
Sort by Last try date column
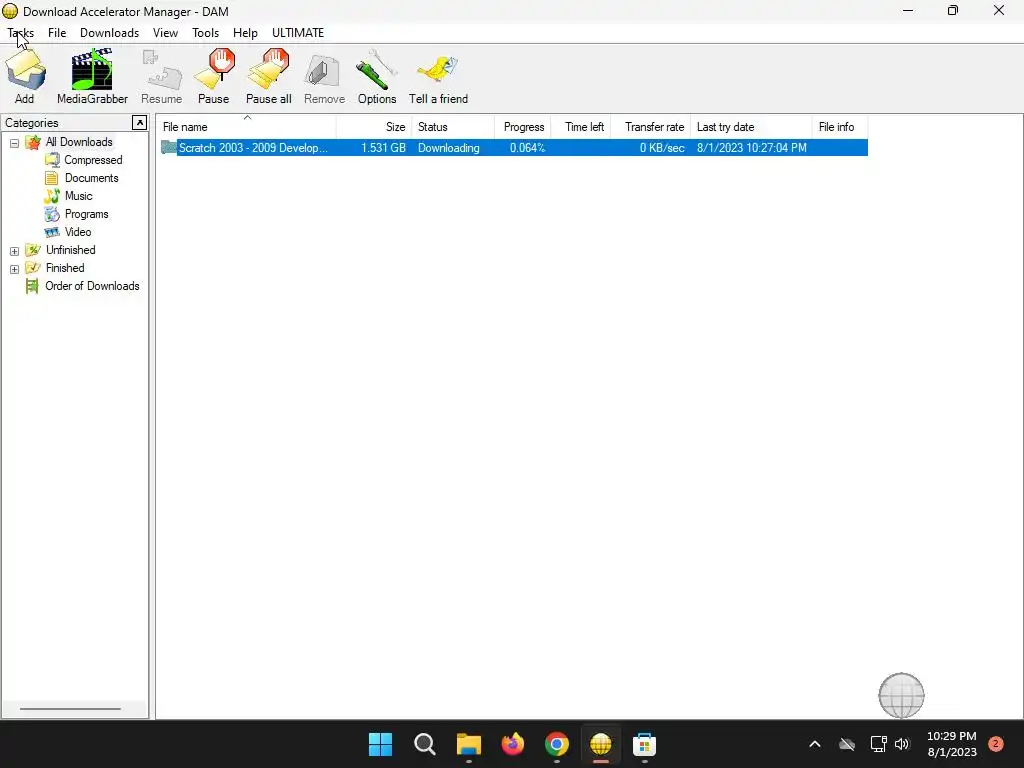[751, 127]
